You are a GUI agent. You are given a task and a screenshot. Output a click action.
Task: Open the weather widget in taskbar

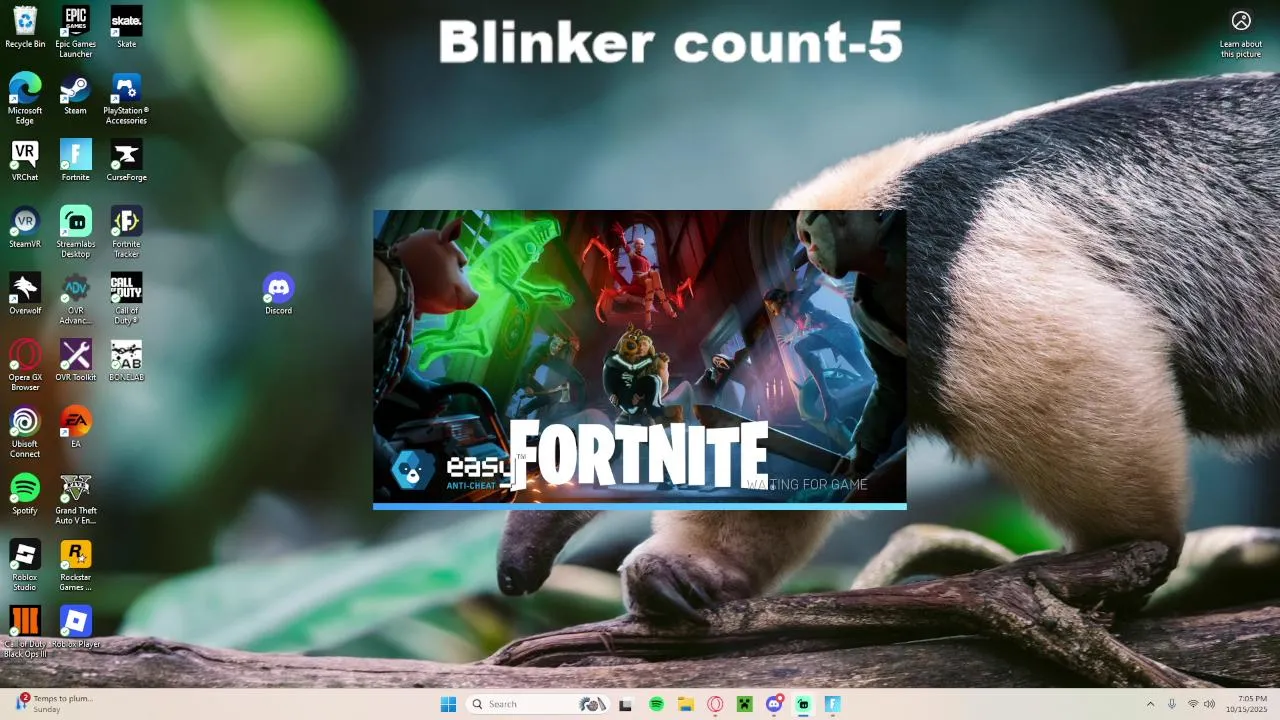pos(53,703)
